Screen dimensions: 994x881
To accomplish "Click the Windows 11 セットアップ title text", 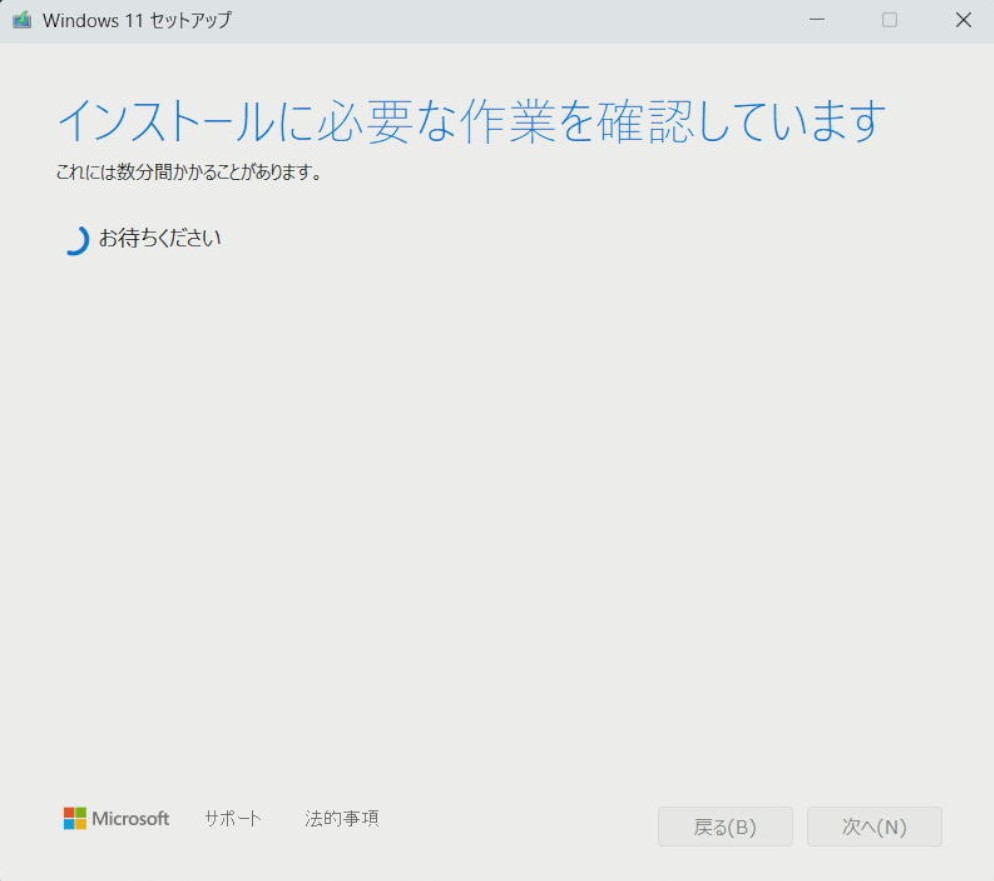I will pyautogui.click(x=137, y=20).
